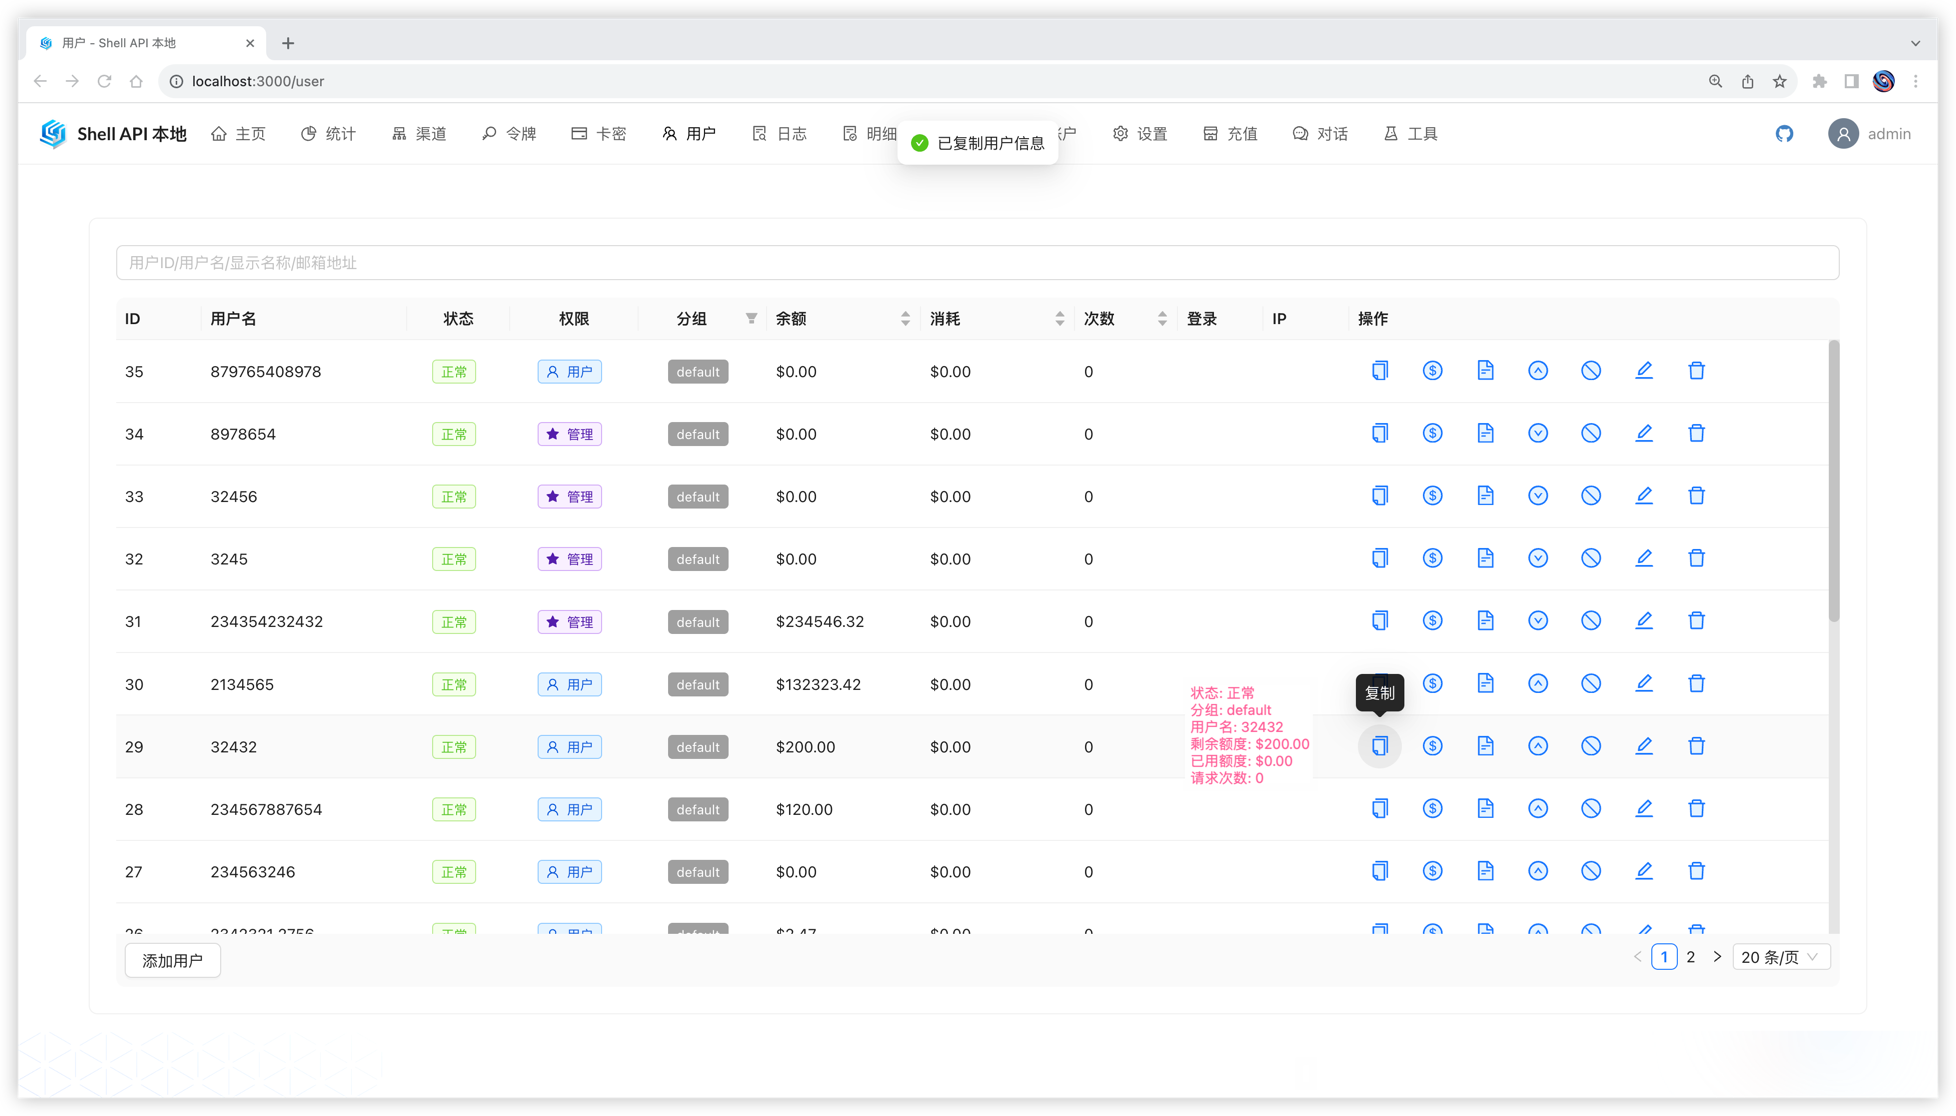Click the 添加用户 button
1956x1116 pixels.
[x=172, y=960]
